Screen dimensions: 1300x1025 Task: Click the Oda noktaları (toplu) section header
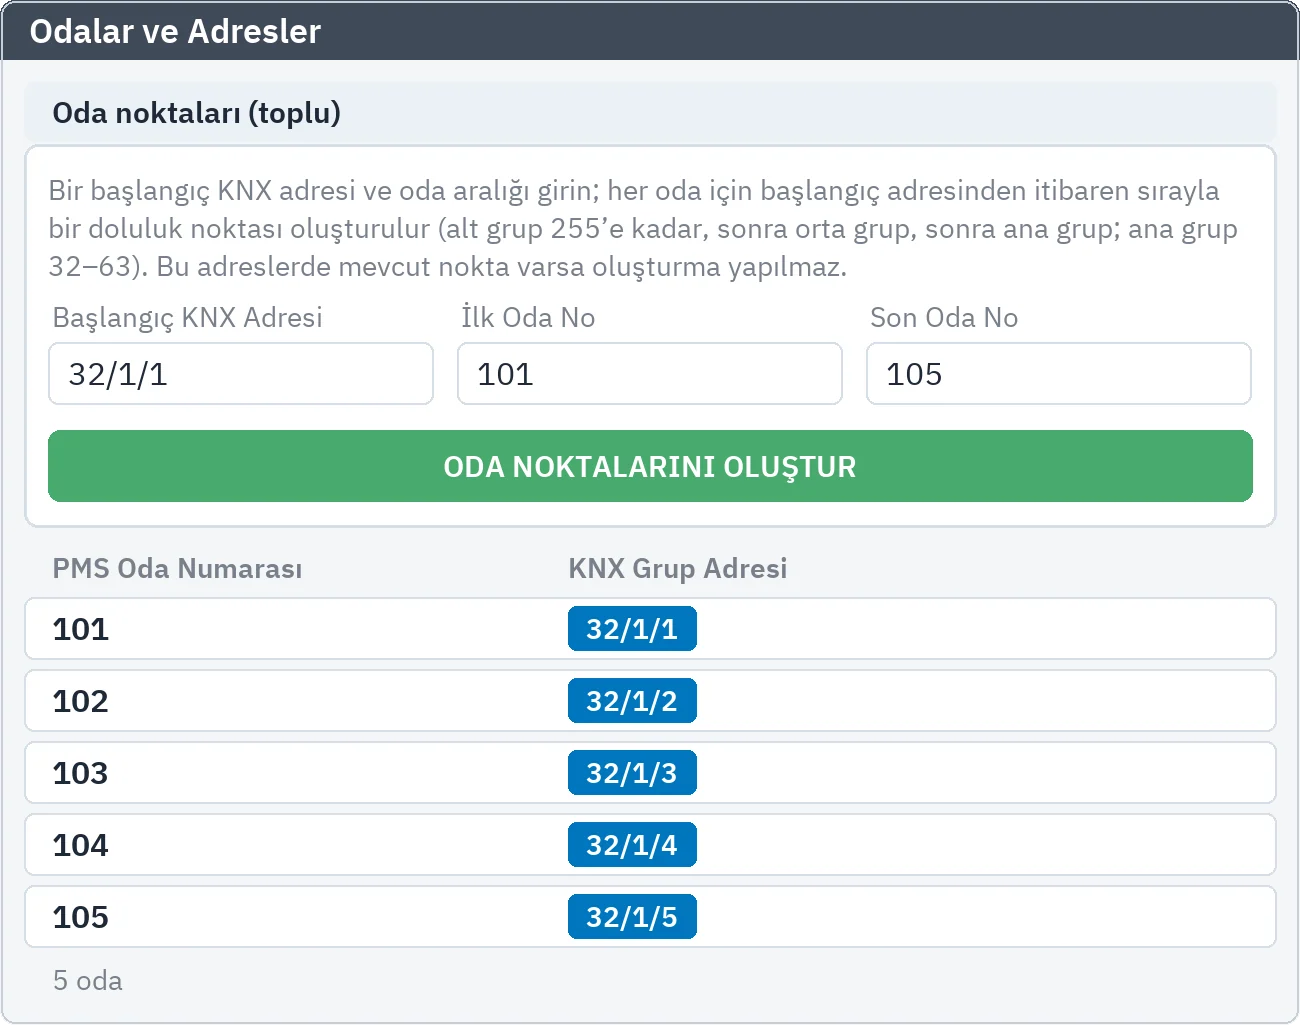coord(650,112)
